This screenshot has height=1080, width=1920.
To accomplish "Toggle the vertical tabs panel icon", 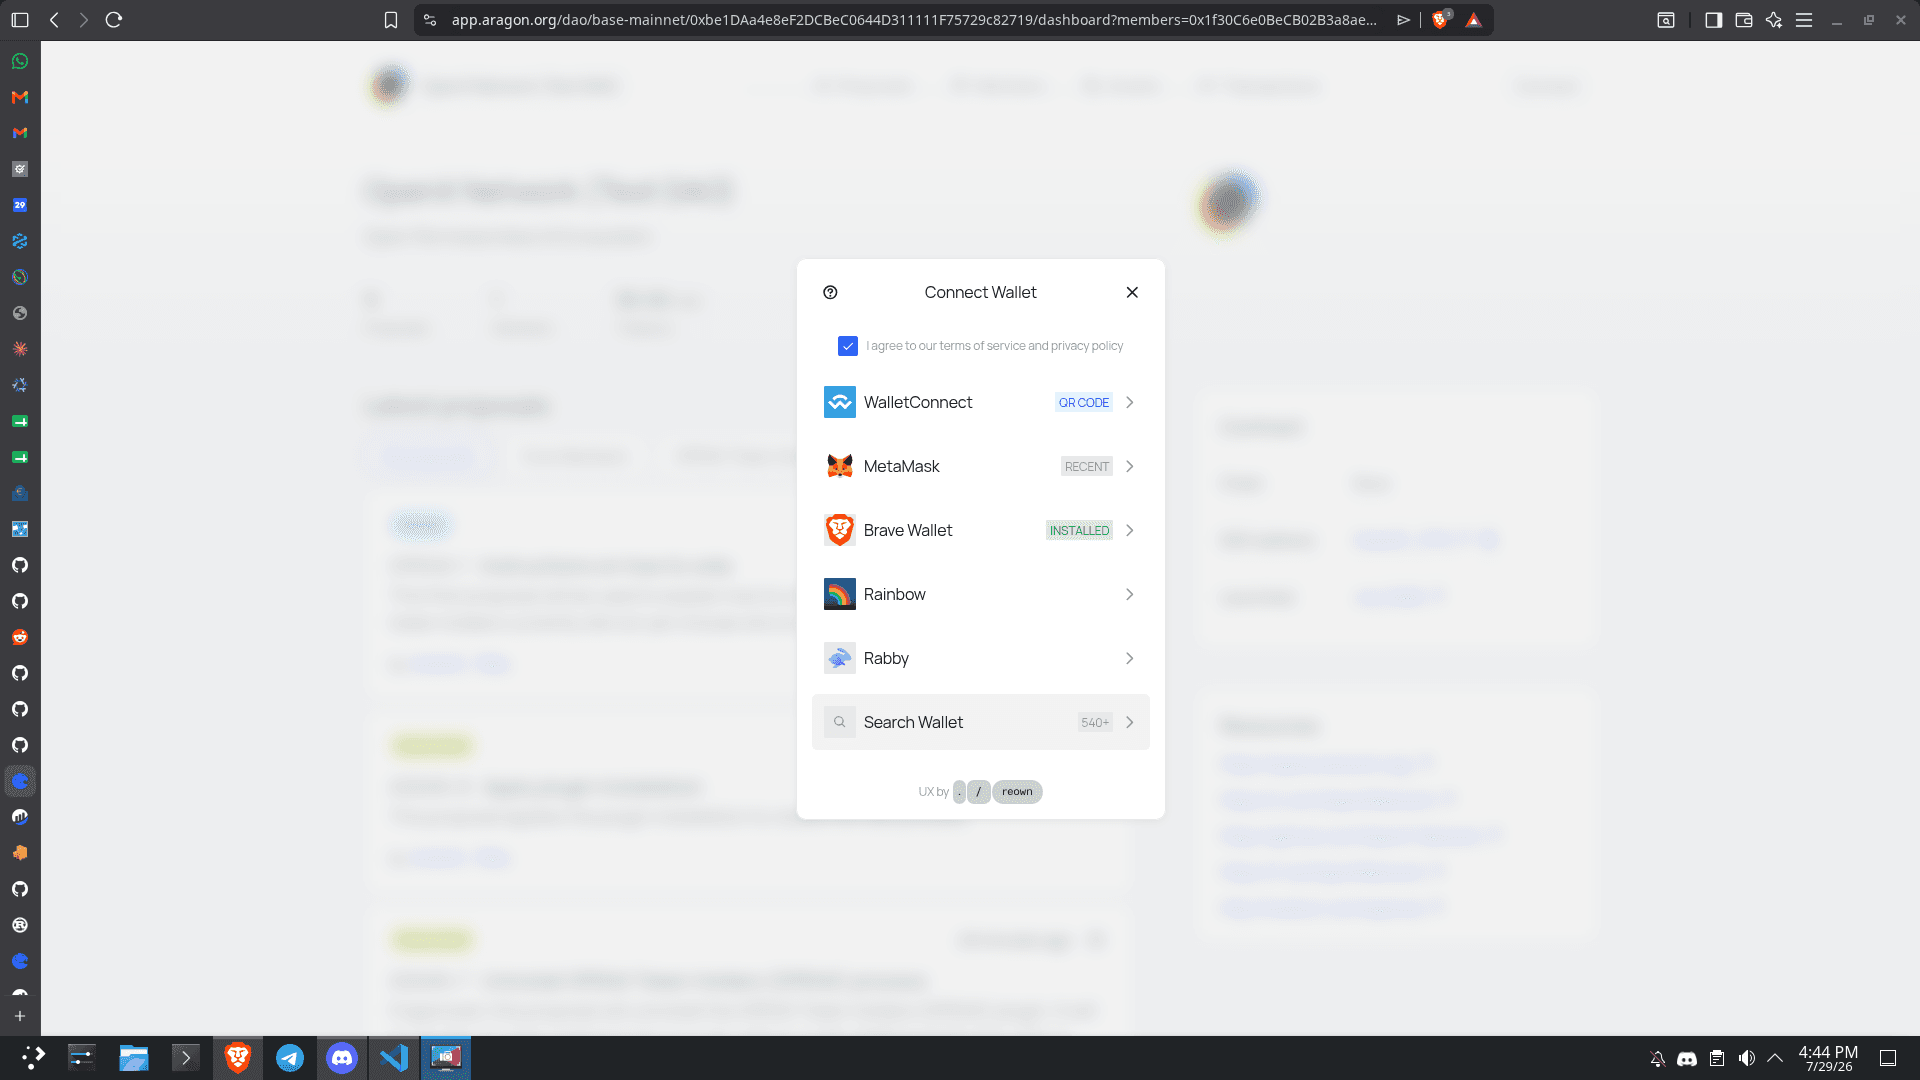I will tap(20, 20).
